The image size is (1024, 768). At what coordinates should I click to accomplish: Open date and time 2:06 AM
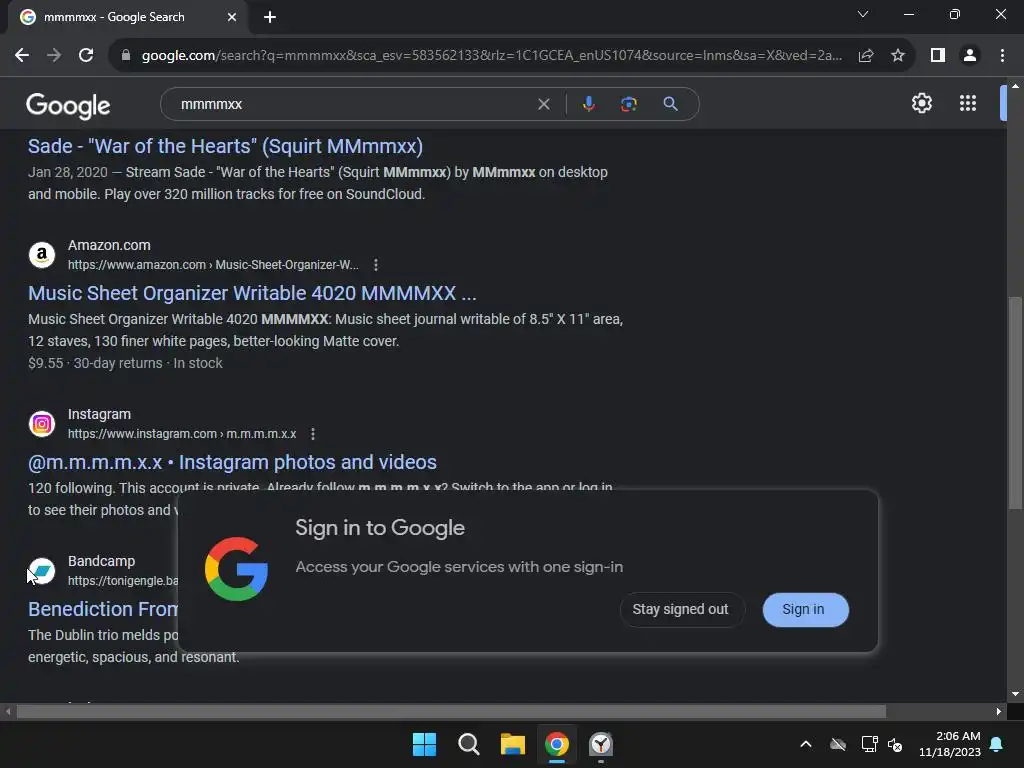point(950,744)
